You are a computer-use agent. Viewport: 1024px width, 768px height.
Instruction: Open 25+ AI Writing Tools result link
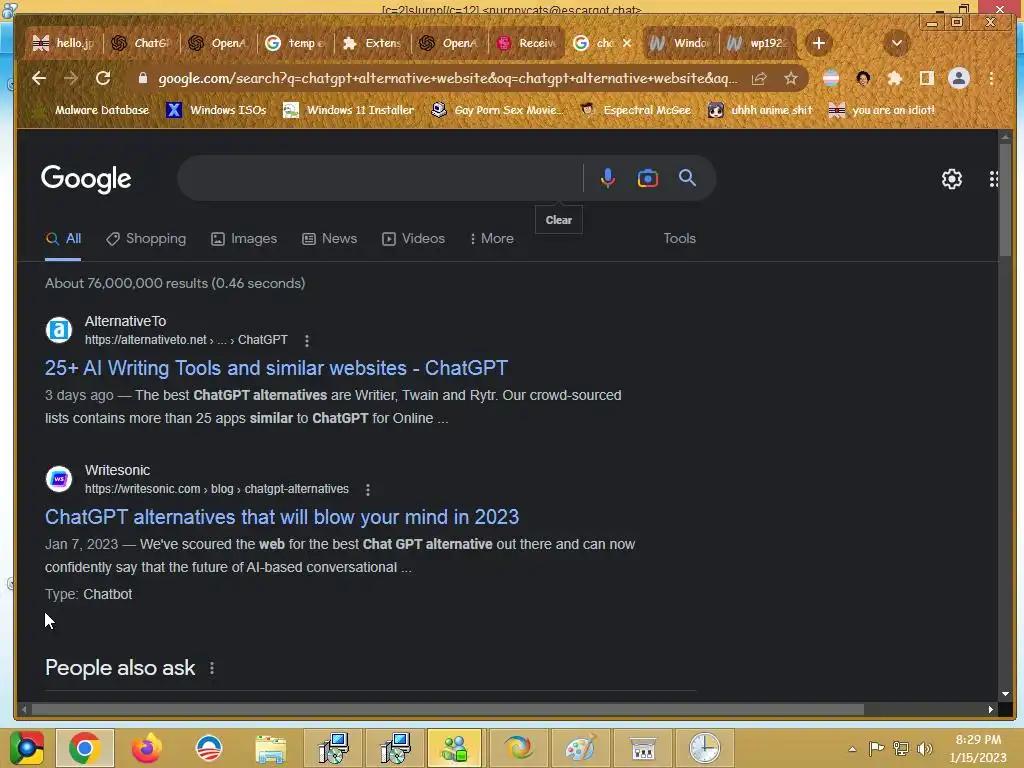(276, 368)
